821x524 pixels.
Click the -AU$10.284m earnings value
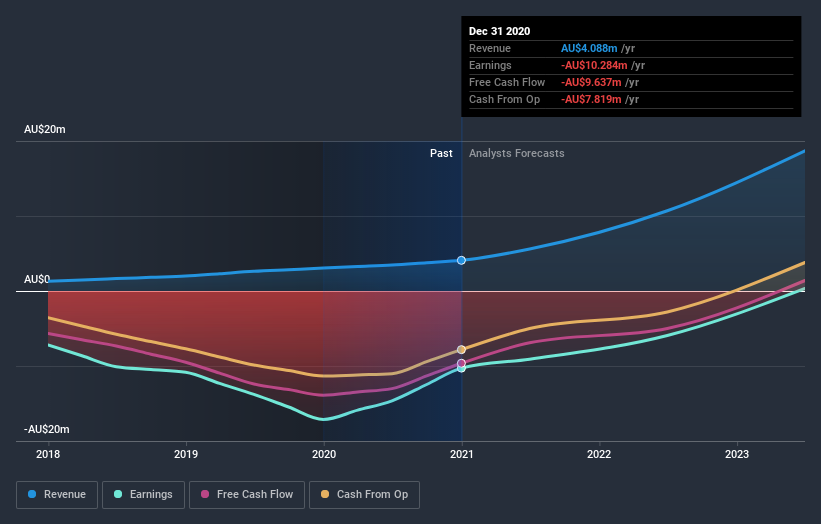pos(594,65)
